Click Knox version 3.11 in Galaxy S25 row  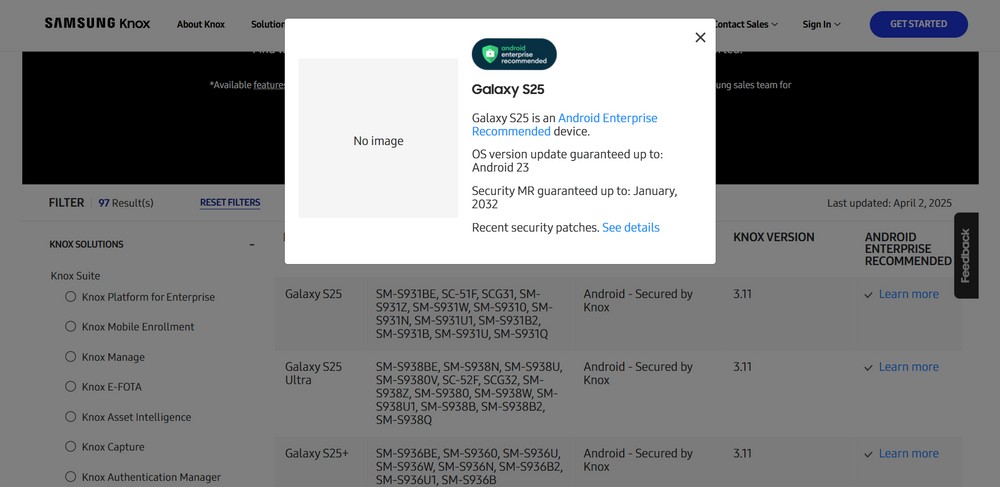[x=742, y=294]
